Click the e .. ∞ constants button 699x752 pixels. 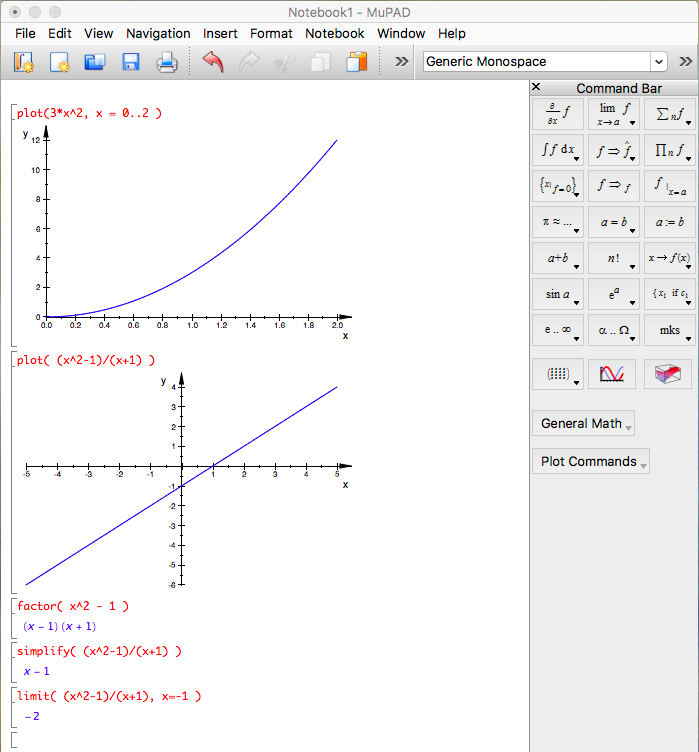point(557,330)
